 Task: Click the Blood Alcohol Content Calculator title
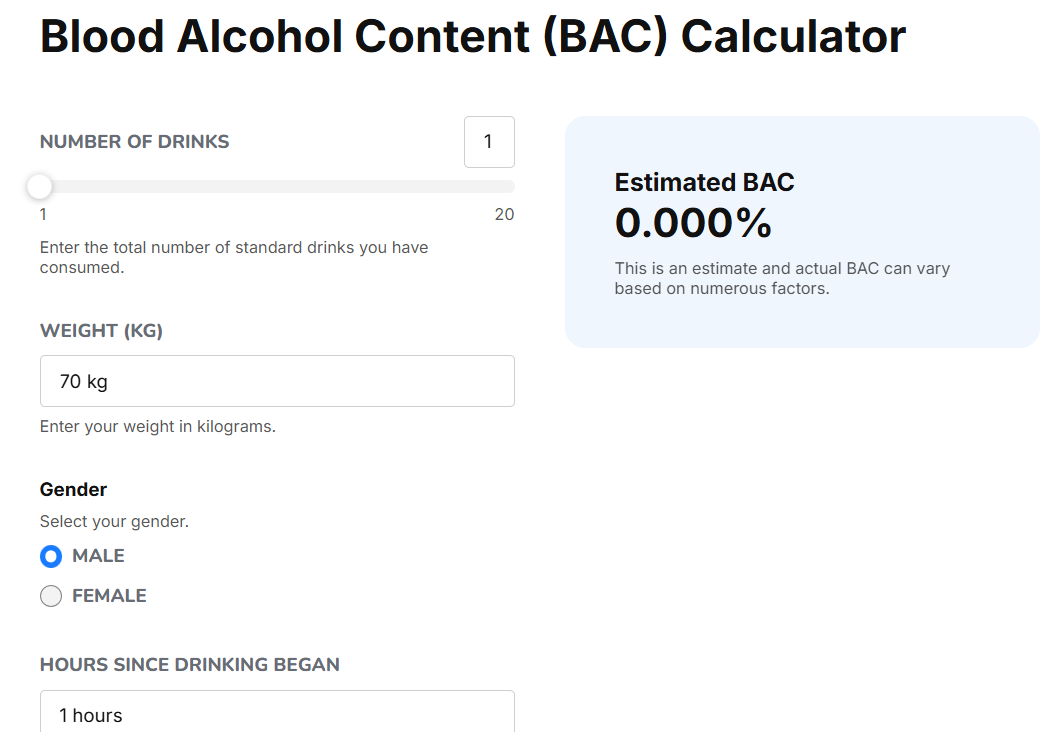pyautogui.click(x=472, y=36)
